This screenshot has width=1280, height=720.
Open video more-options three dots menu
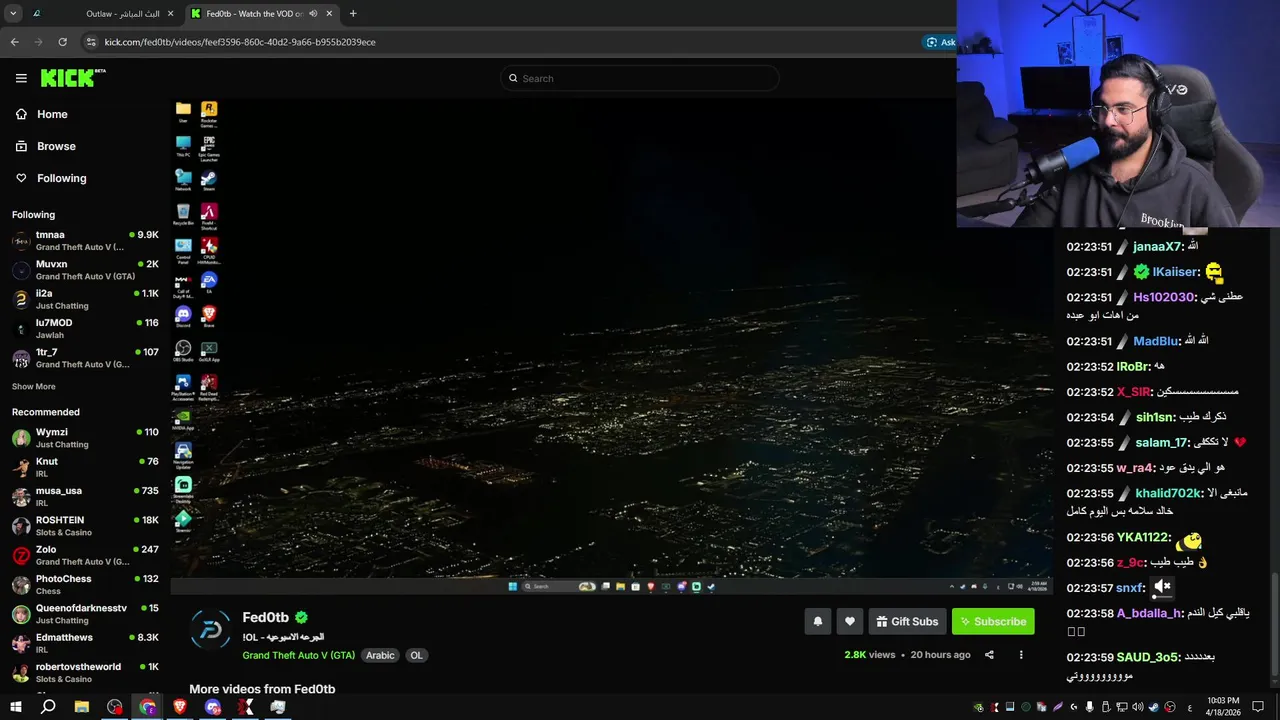pyautogui.click(x=1021, y=655)
